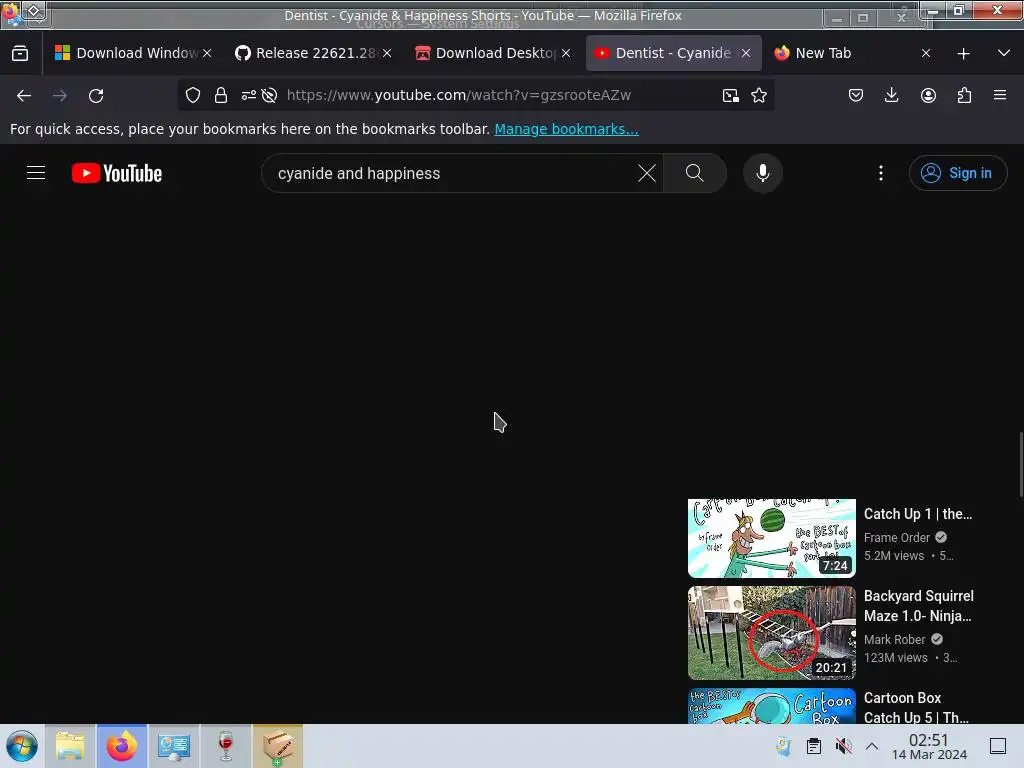Viewport: 1024px width, 768px height.
Task: Open System Settings taskbar item
Action: [173, 746]
